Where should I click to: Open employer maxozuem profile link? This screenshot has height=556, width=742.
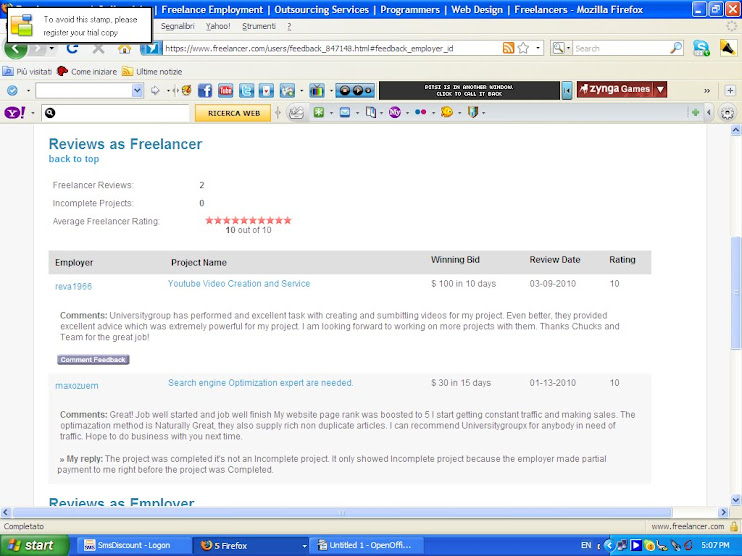[x=77, y=386]
